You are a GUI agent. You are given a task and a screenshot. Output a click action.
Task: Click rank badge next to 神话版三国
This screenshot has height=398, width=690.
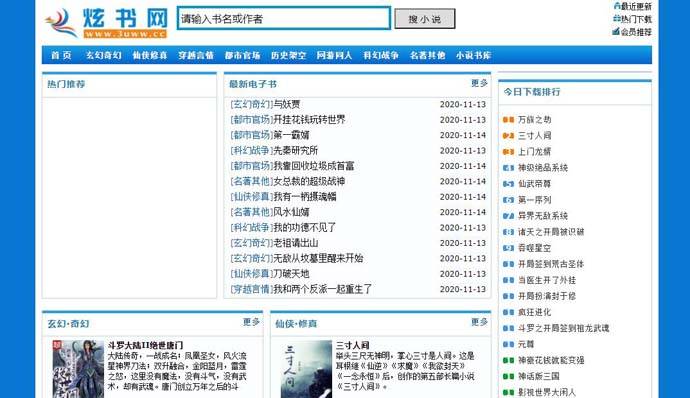tap(508, 376)
